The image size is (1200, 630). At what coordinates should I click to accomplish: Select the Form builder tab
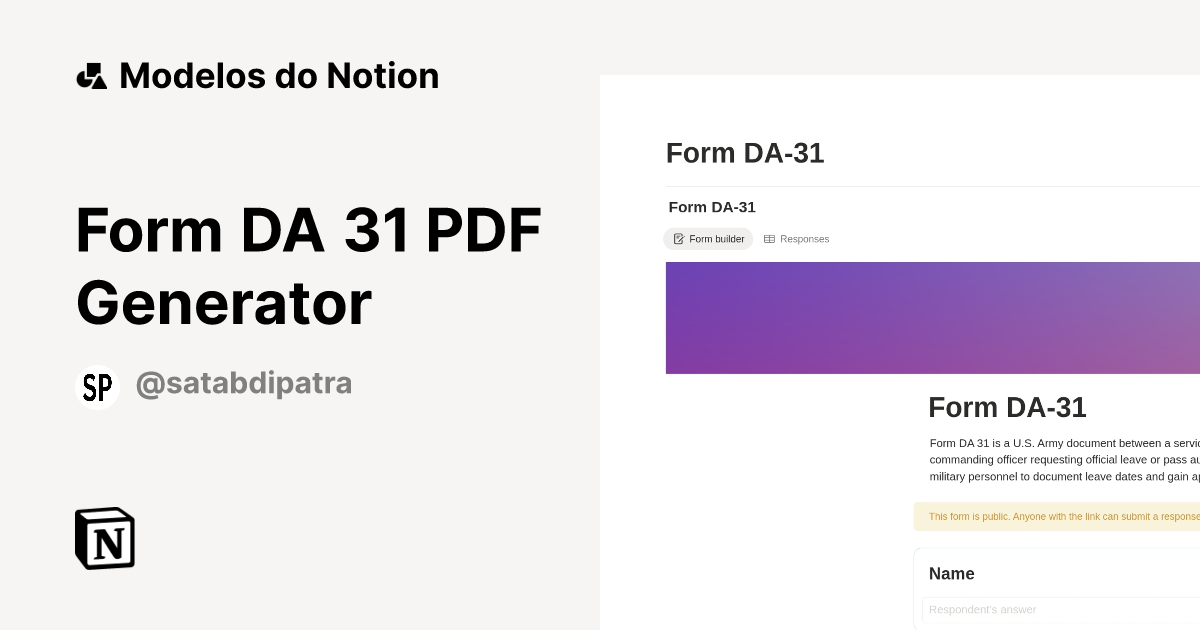[709, 239]
